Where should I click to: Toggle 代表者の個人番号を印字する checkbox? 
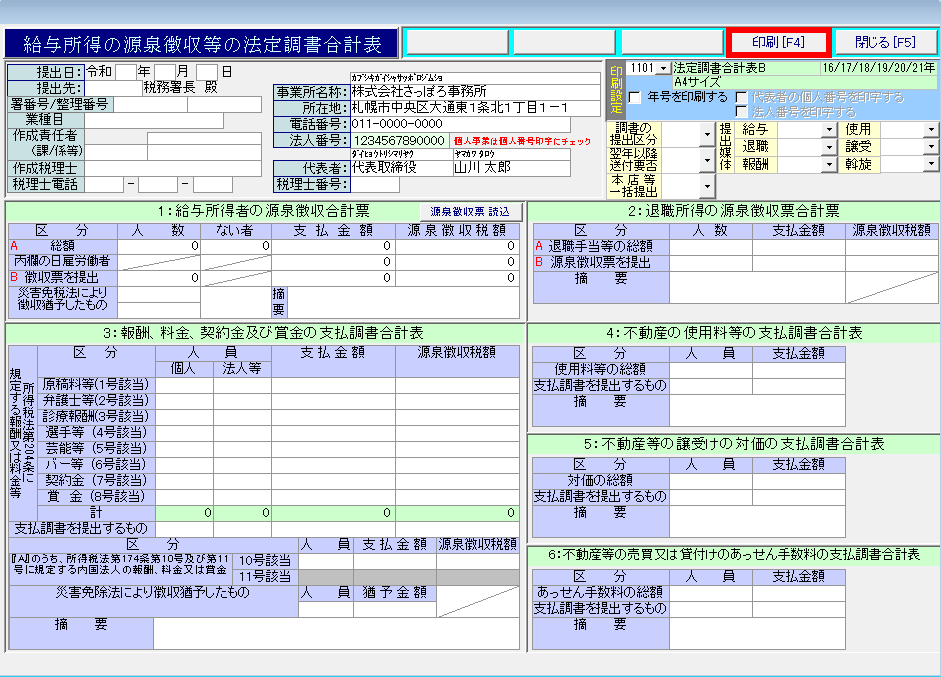coord(741,98)
